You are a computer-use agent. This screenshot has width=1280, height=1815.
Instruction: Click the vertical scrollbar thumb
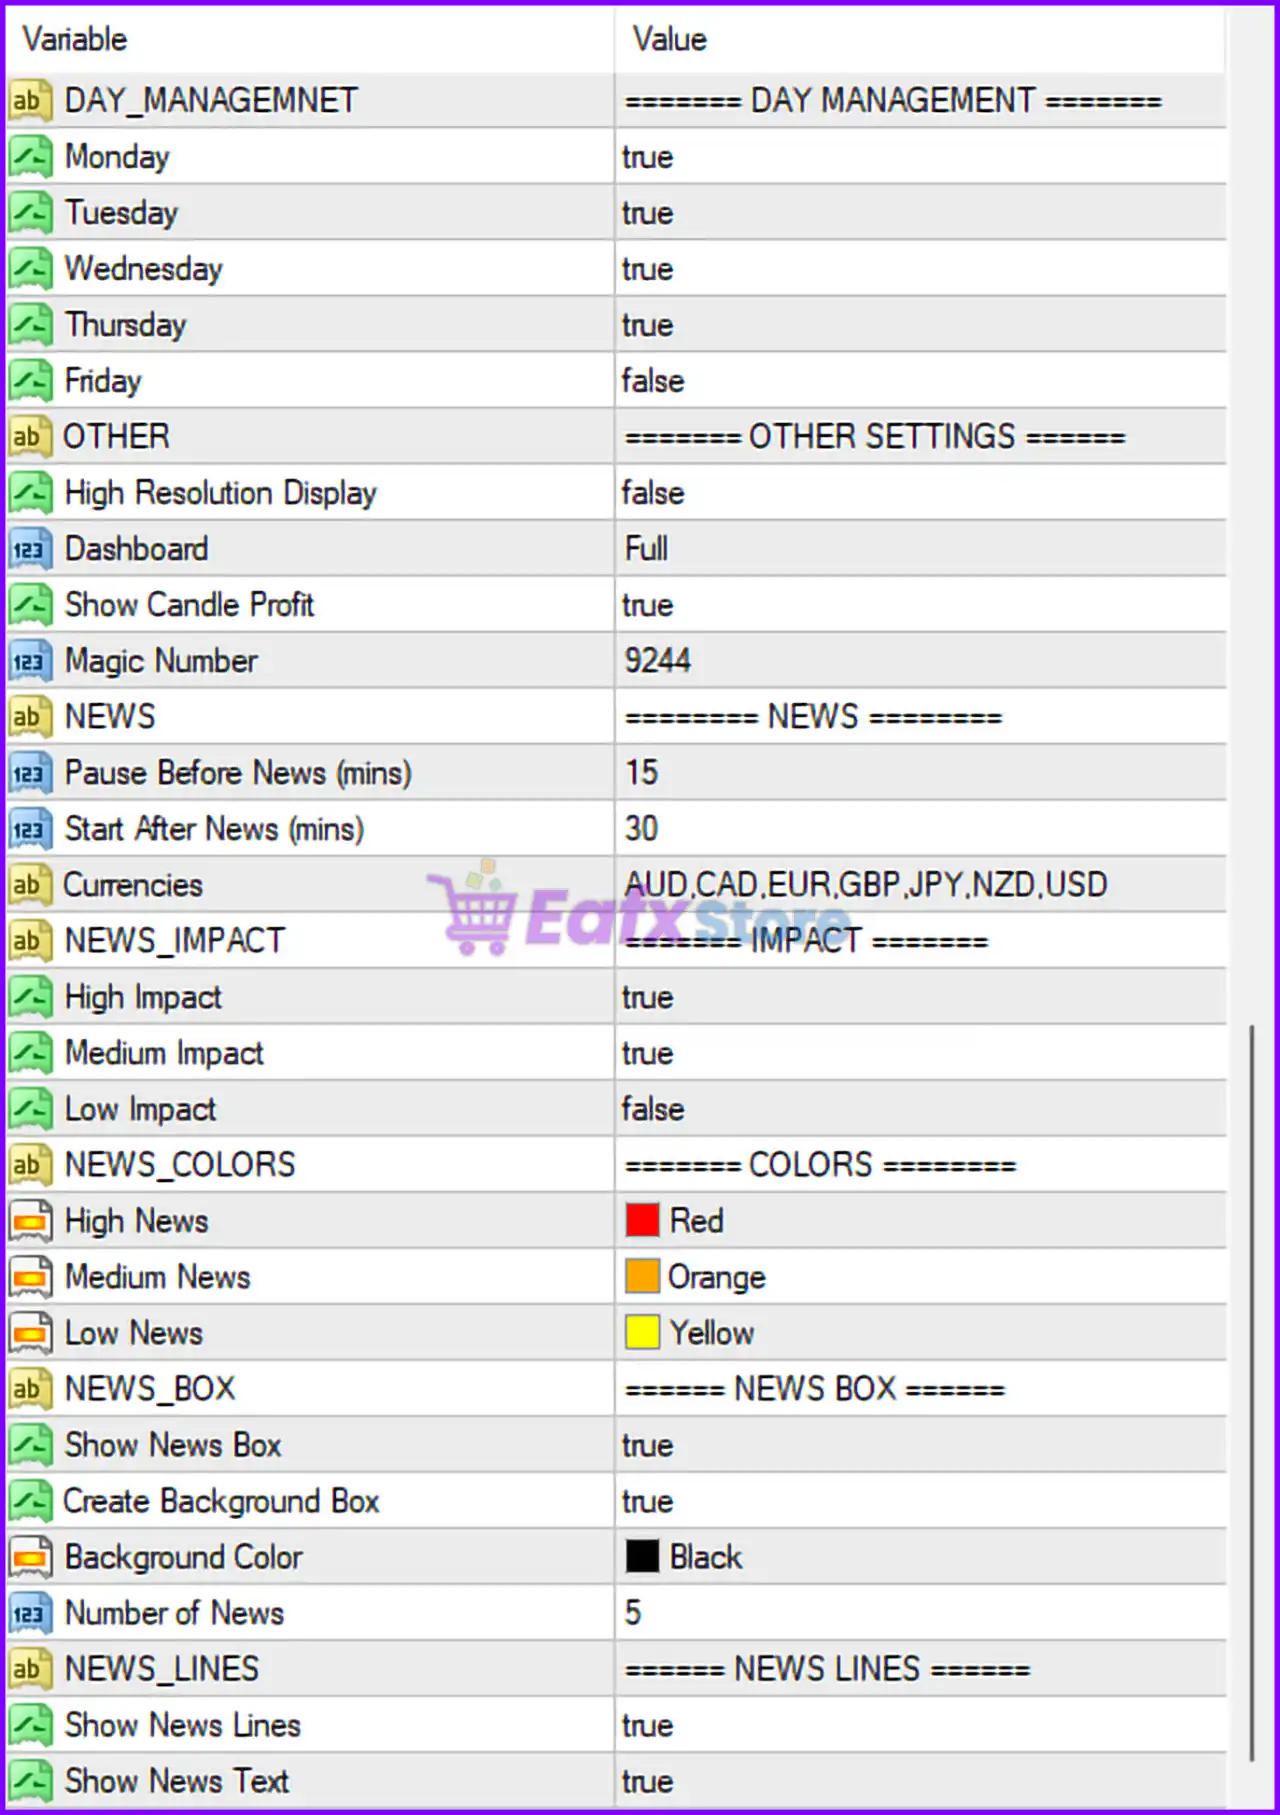[1251, 1392]
